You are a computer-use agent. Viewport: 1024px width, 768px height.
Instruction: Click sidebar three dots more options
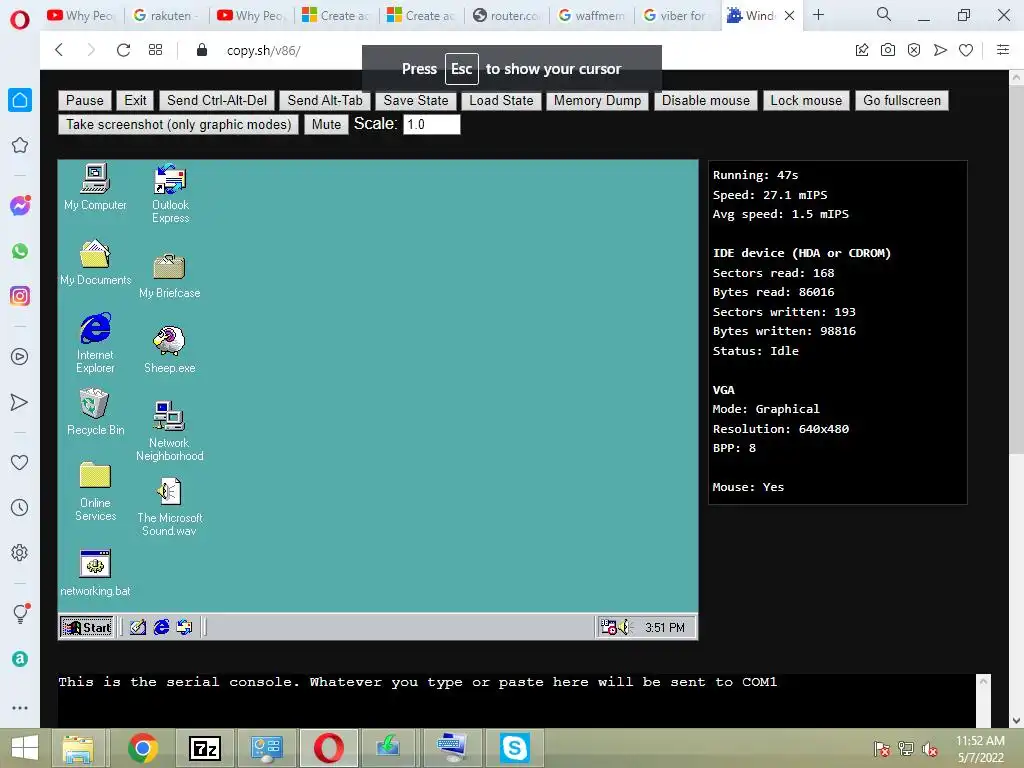pos(20,708)
